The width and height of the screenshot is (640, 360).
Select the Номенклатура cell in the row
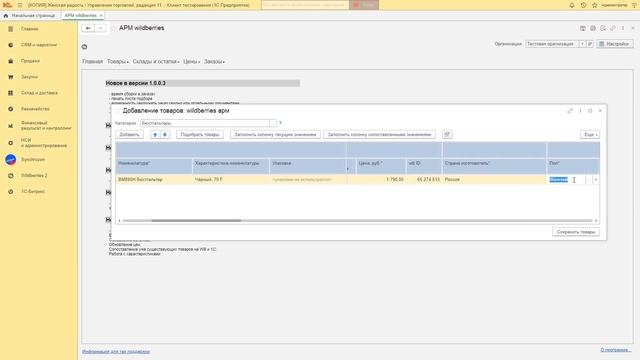[154, 180]
